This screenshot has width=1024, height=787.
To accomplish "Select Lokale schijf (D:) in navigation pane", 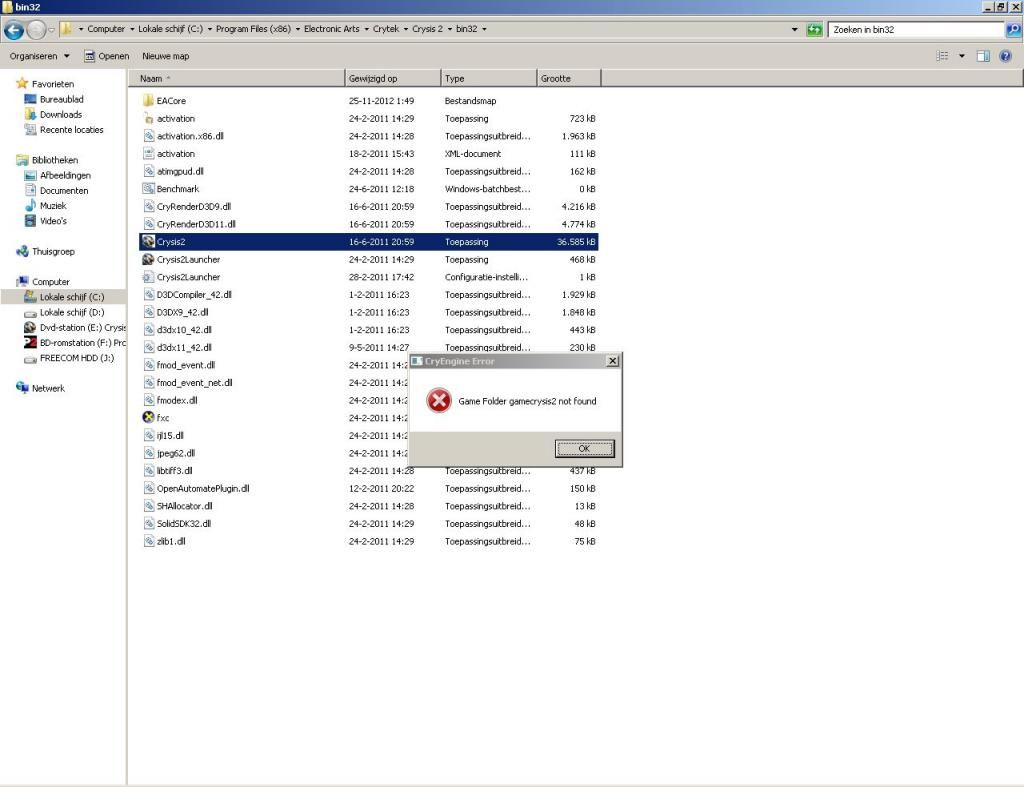I will coord(72,312).
